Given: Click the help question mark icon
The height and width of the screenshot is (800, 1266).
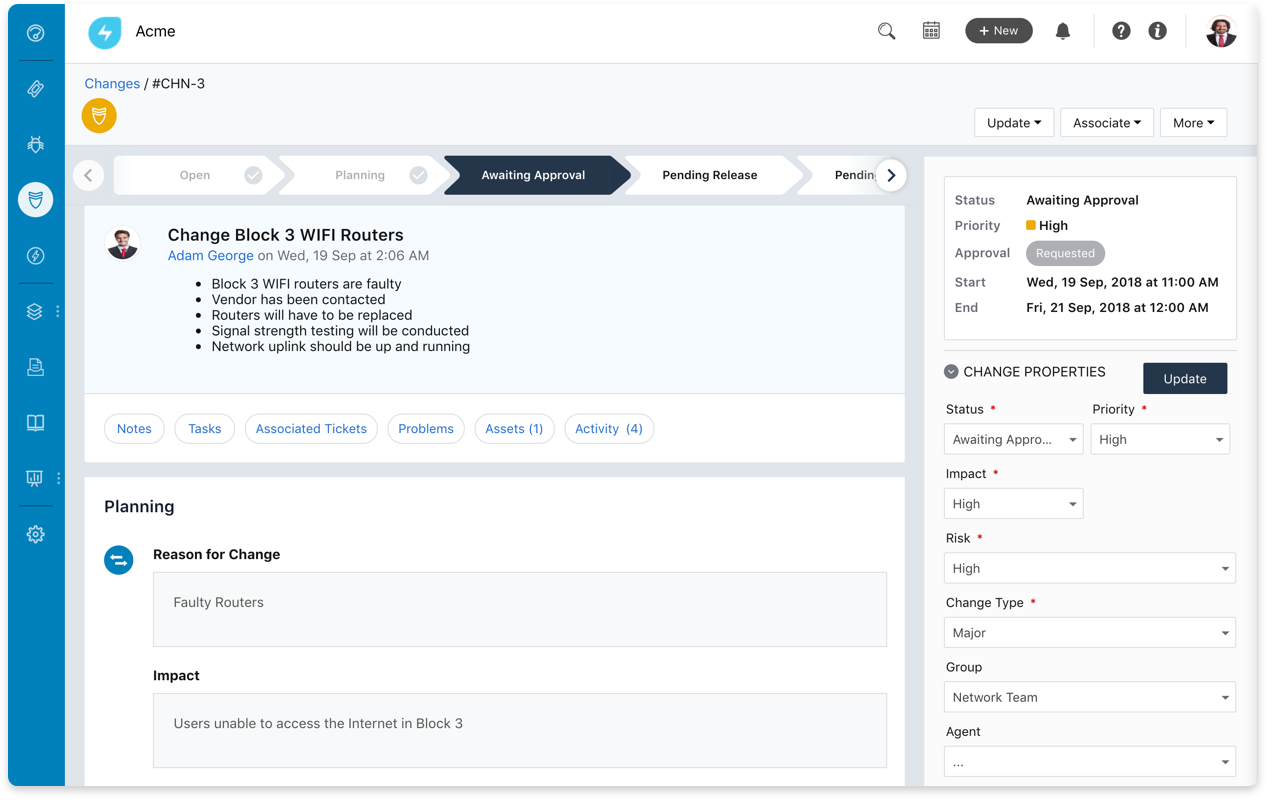Looking at the screenshot, I should pos(1121,31).
